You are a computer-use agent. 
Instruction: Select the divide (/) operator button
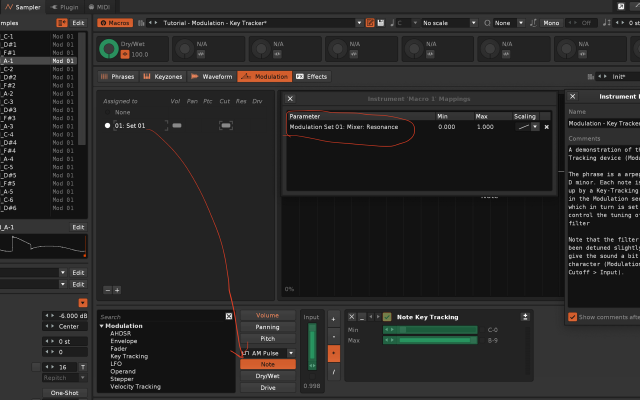(x=333, y=371)
